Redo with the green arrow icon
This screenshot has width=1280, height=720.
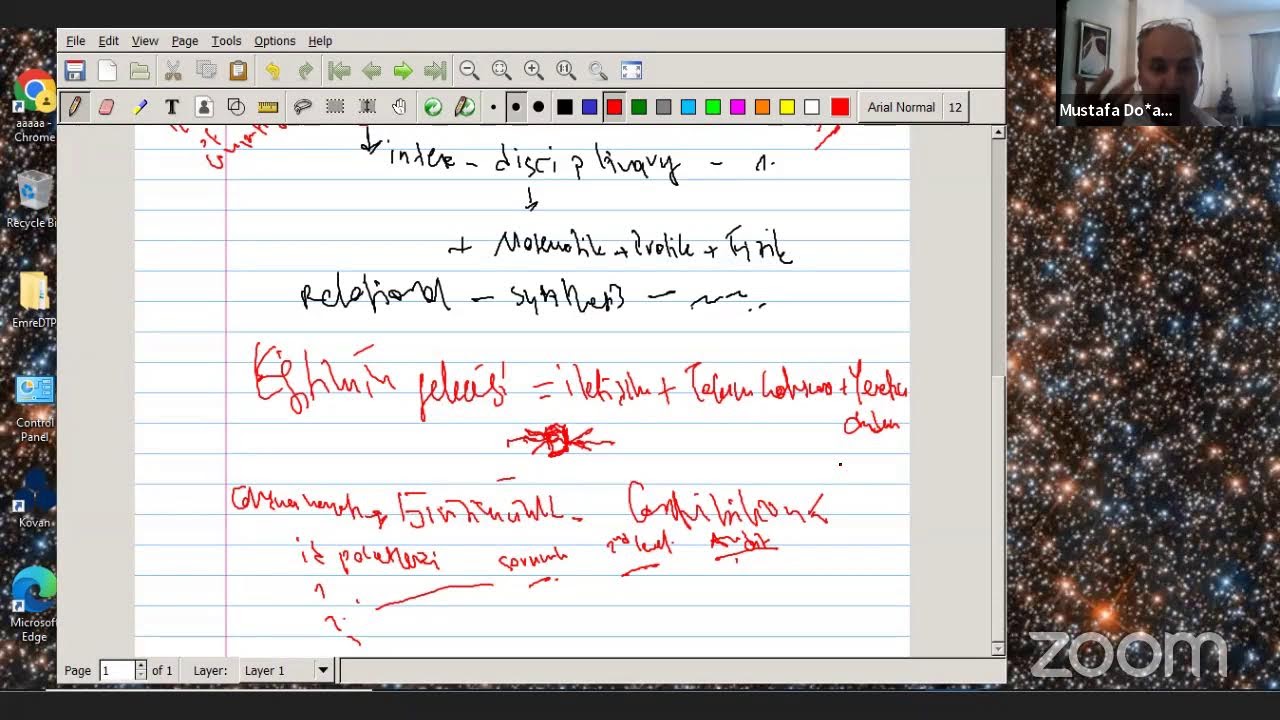click(x=305, y=70)
